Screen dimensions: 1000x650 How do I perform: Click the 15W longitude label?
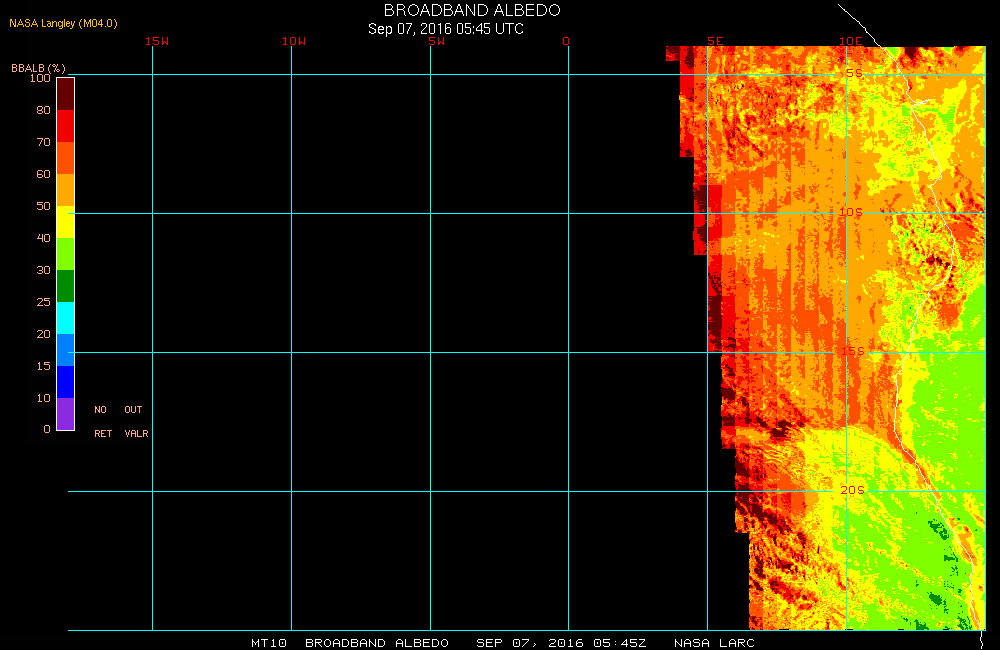156,41
